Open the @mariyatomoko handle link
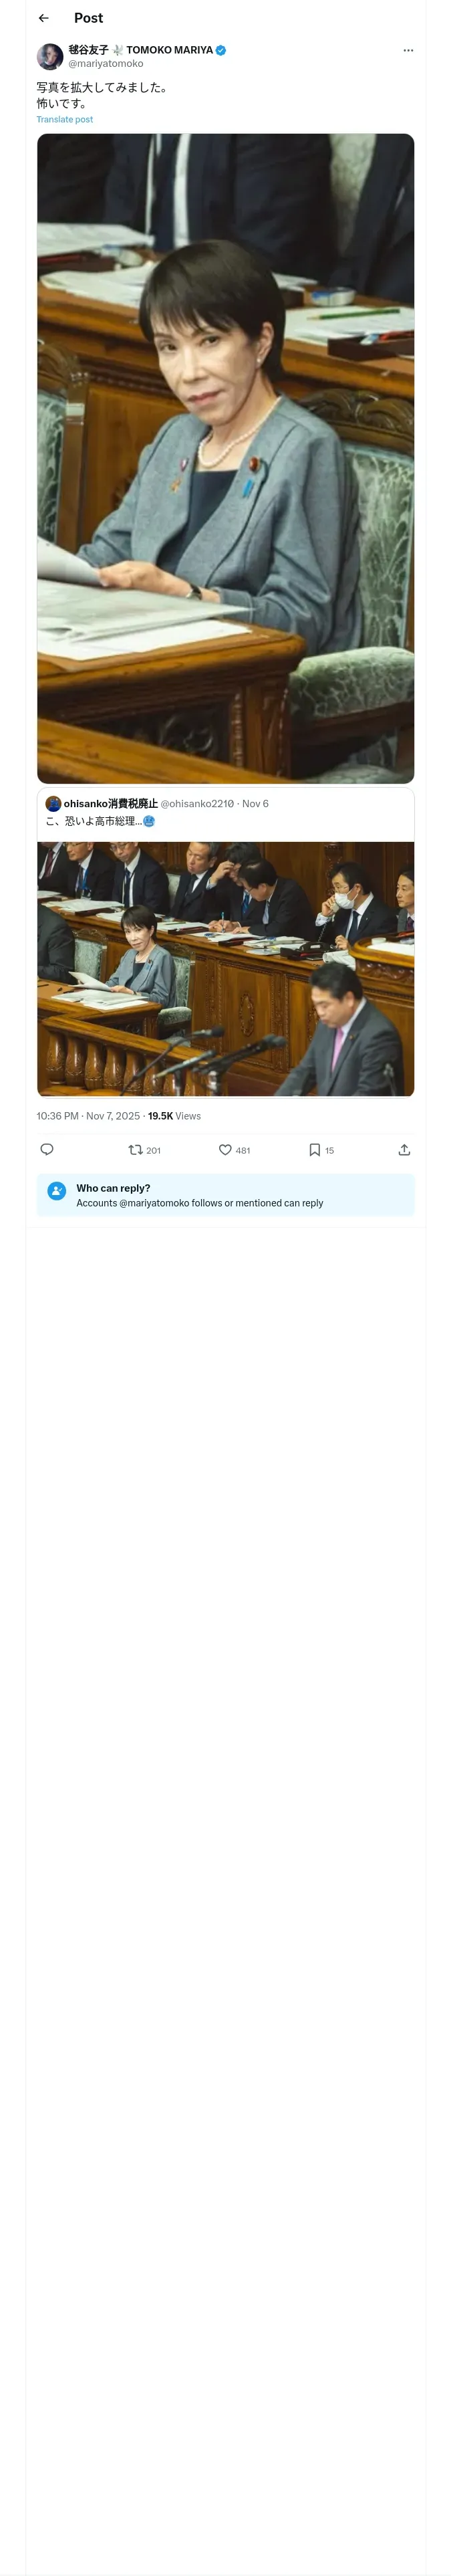 [106, 63]
